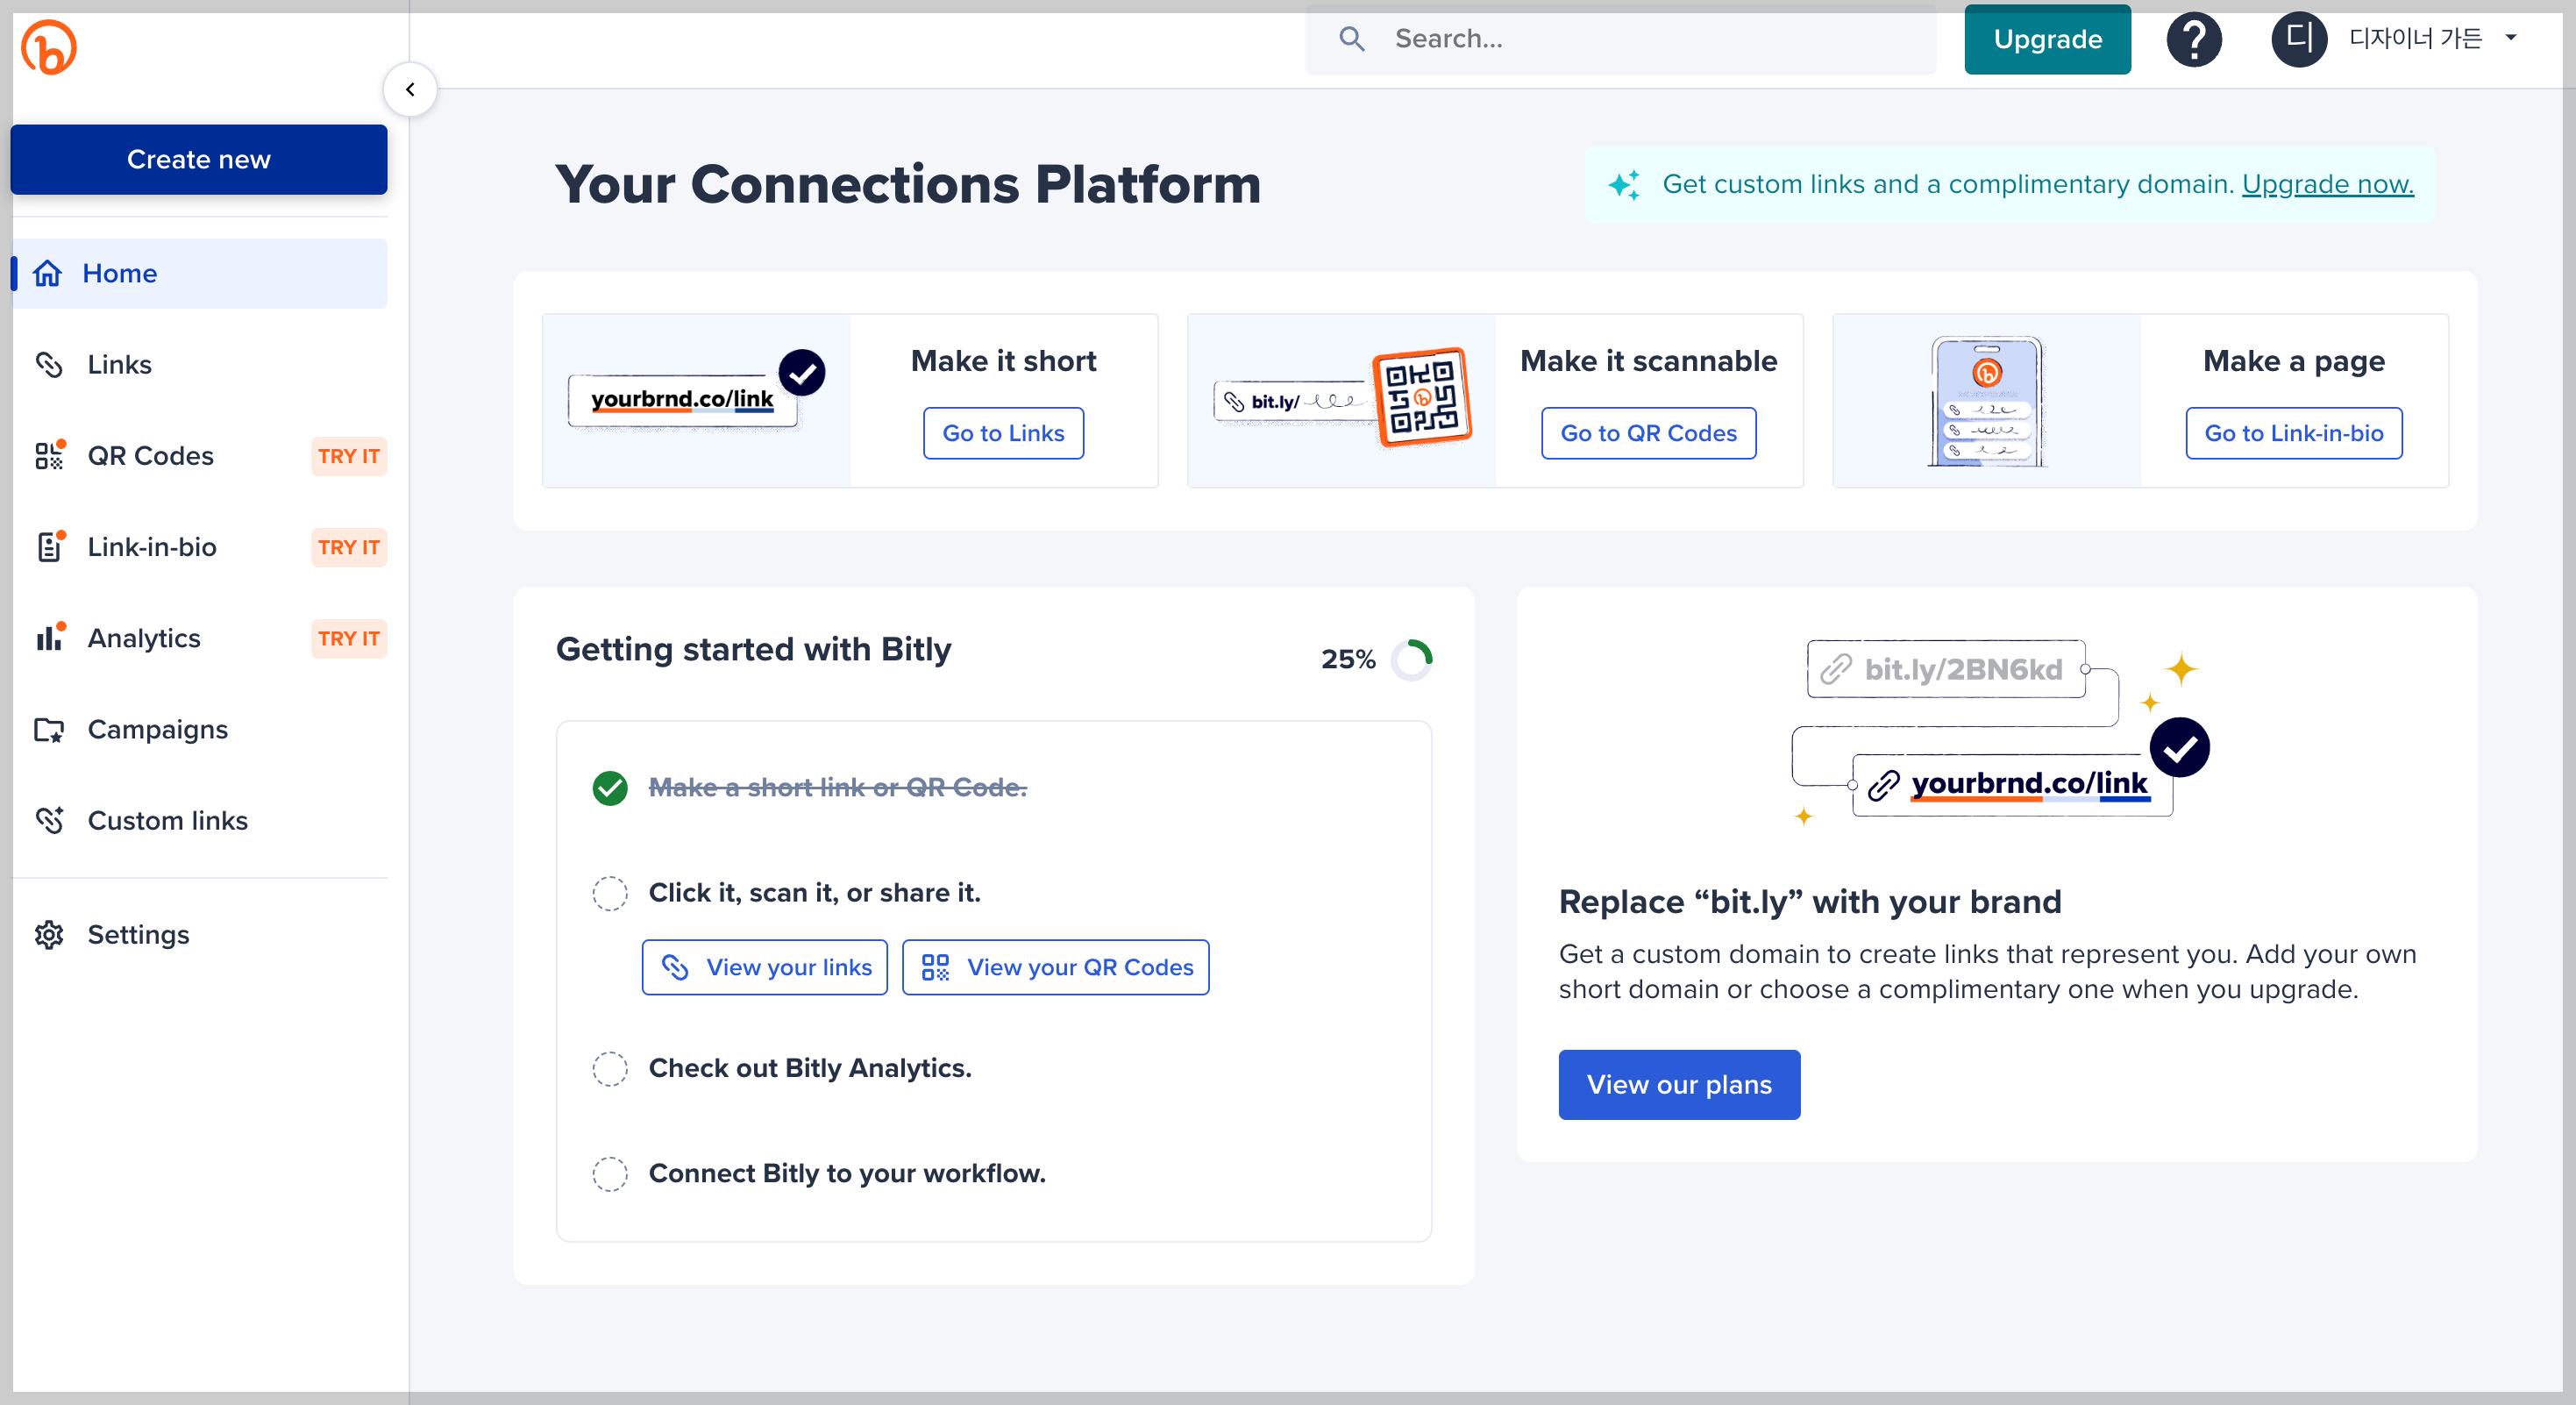
Task: Expand the 'Make a short link' completed step
Action: (x=837, y=788)
